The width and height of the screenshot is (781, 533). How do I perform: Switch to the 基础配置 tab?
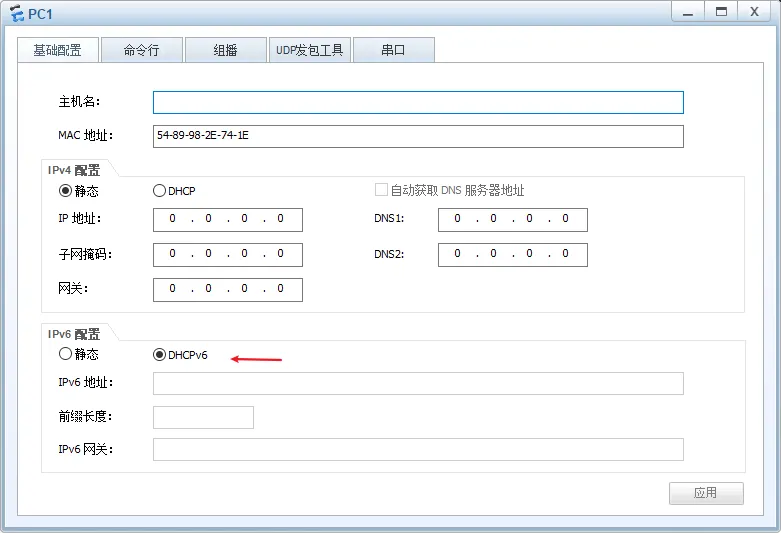click(x=58, y=50)
